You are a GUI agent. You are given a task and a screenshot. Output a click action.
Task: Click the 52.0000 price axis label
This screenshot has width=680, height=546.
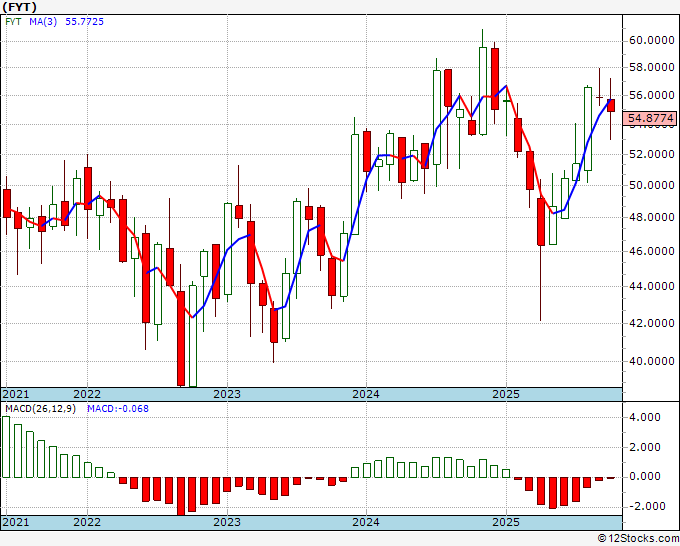[651, 154]
